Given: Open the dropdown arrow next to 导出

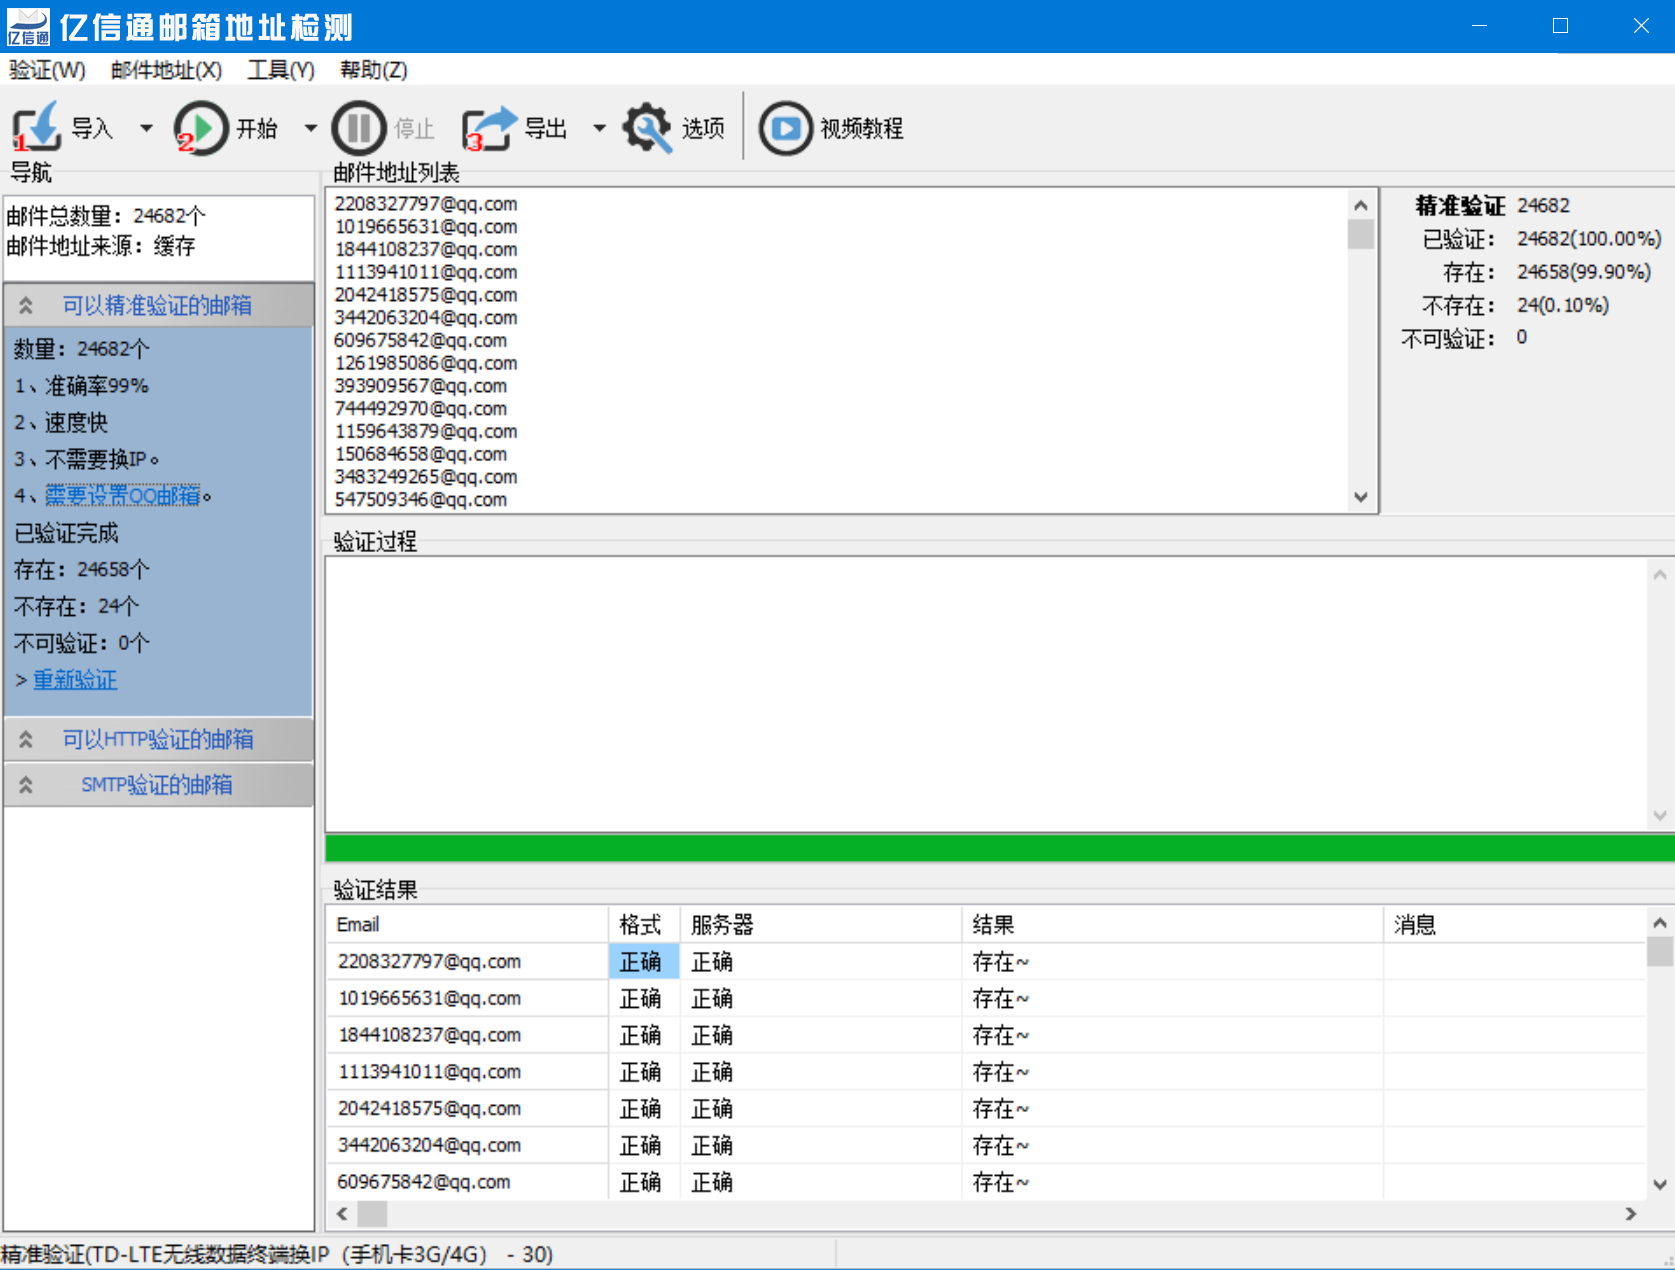Looking at the screenshot, I should [x=599, y=128].
